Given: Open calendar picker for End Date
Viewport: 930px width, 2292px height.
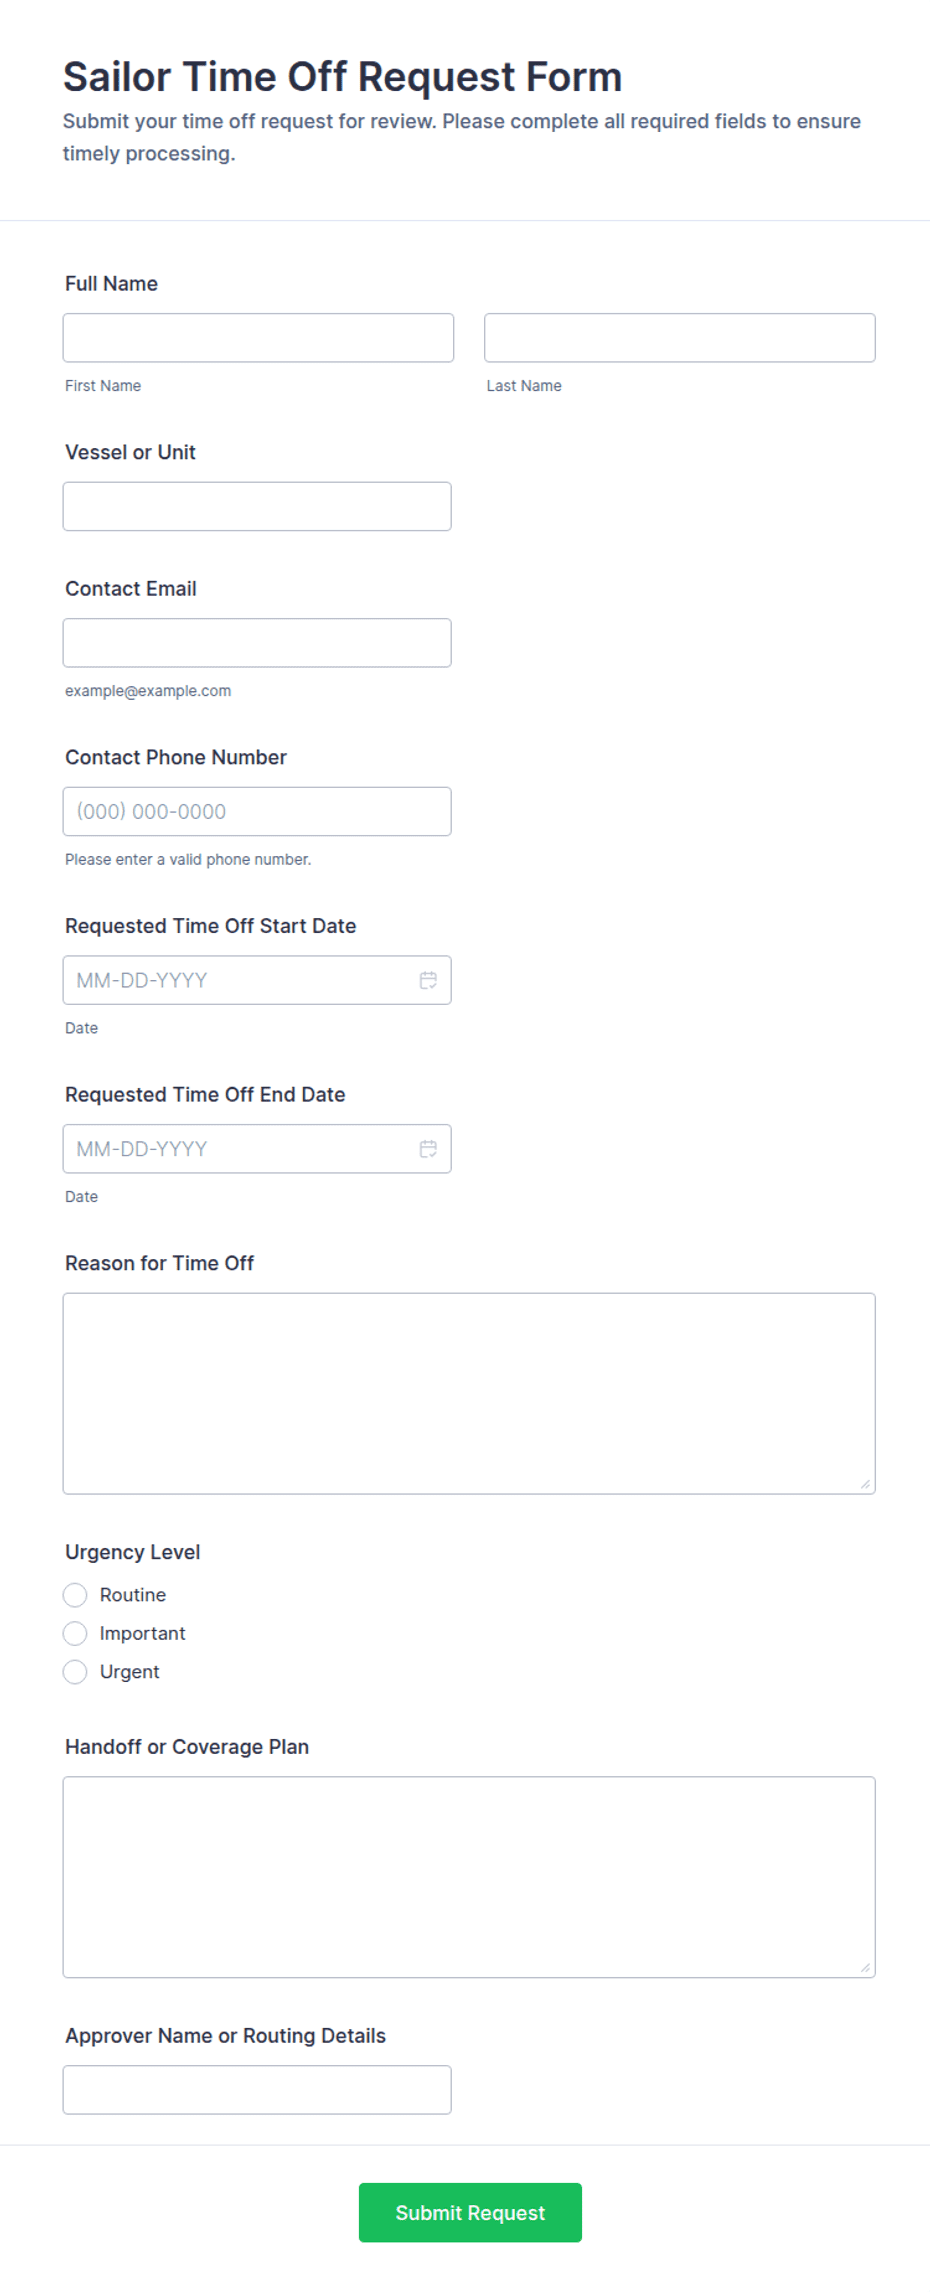Looking at the screenshot, I should (x=428, y=1149).
